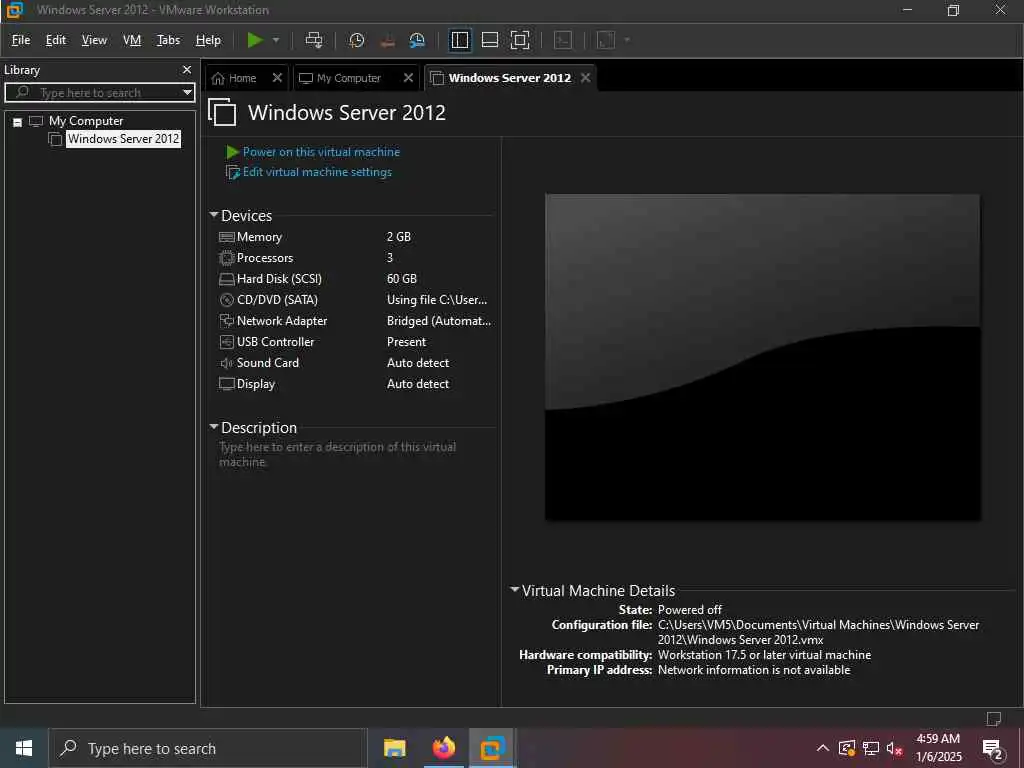Close the Home tab
This screenshot has width=1024, height=768.
(277, 78)
